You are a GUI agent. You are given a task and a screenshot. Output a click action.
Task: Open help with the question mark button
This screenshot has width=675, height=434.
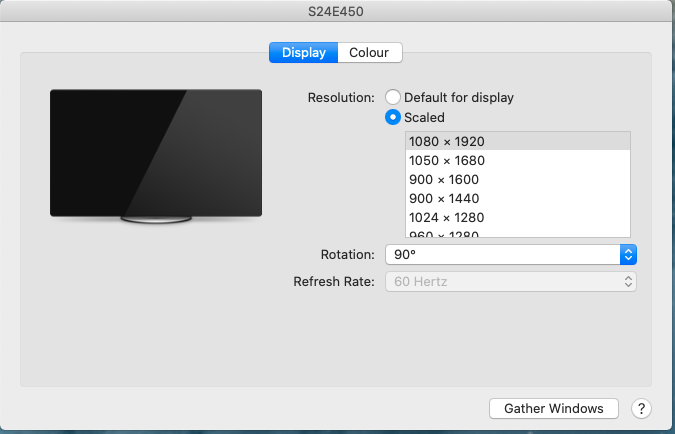click(x=641, y=408)
